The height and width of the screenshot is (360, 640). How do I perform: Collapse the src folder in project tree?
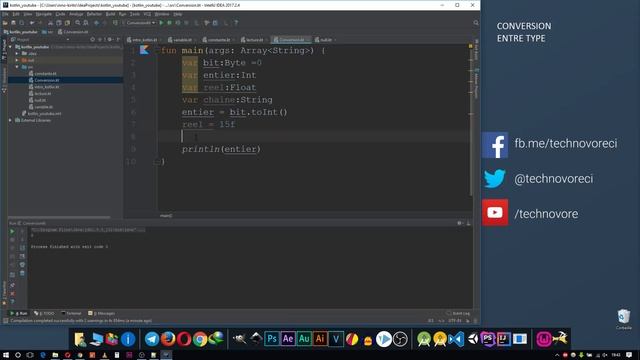tap(17, 67)
